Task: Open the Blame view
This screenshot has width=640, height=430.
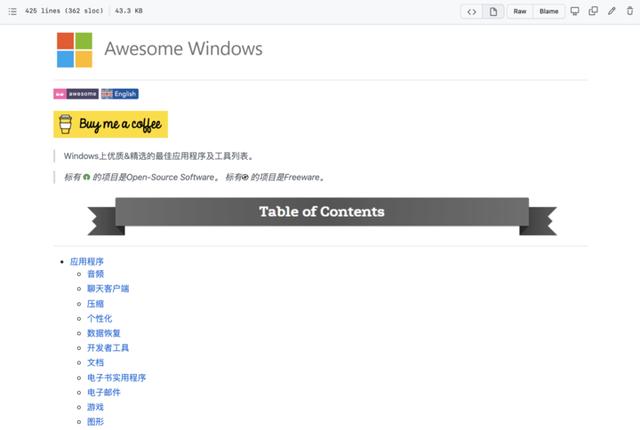Action: [549, 11]
